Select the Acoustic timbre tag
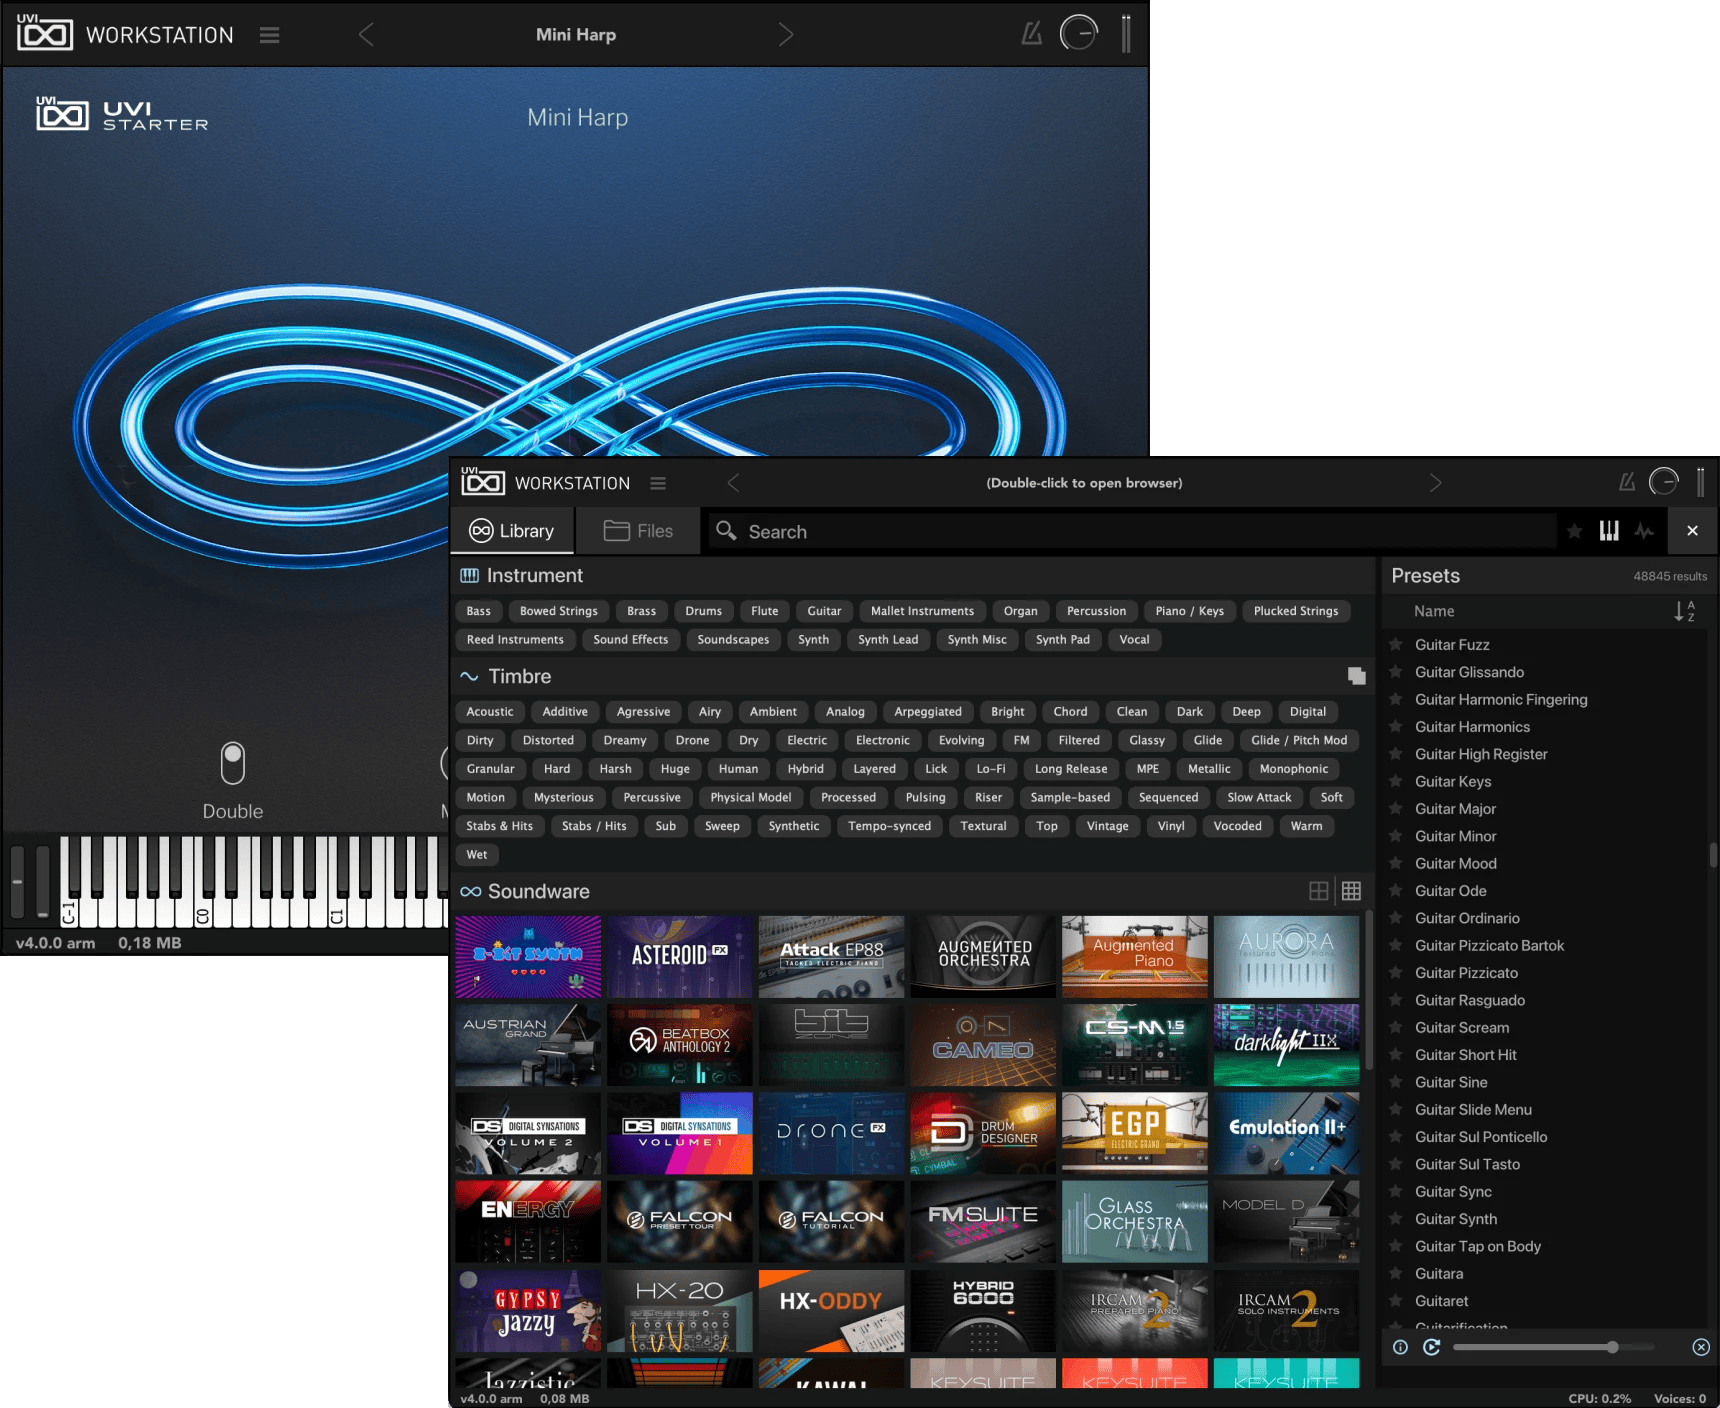Screen dimensions: 1720x1408 pyautogui.click(x=489, y=712)
